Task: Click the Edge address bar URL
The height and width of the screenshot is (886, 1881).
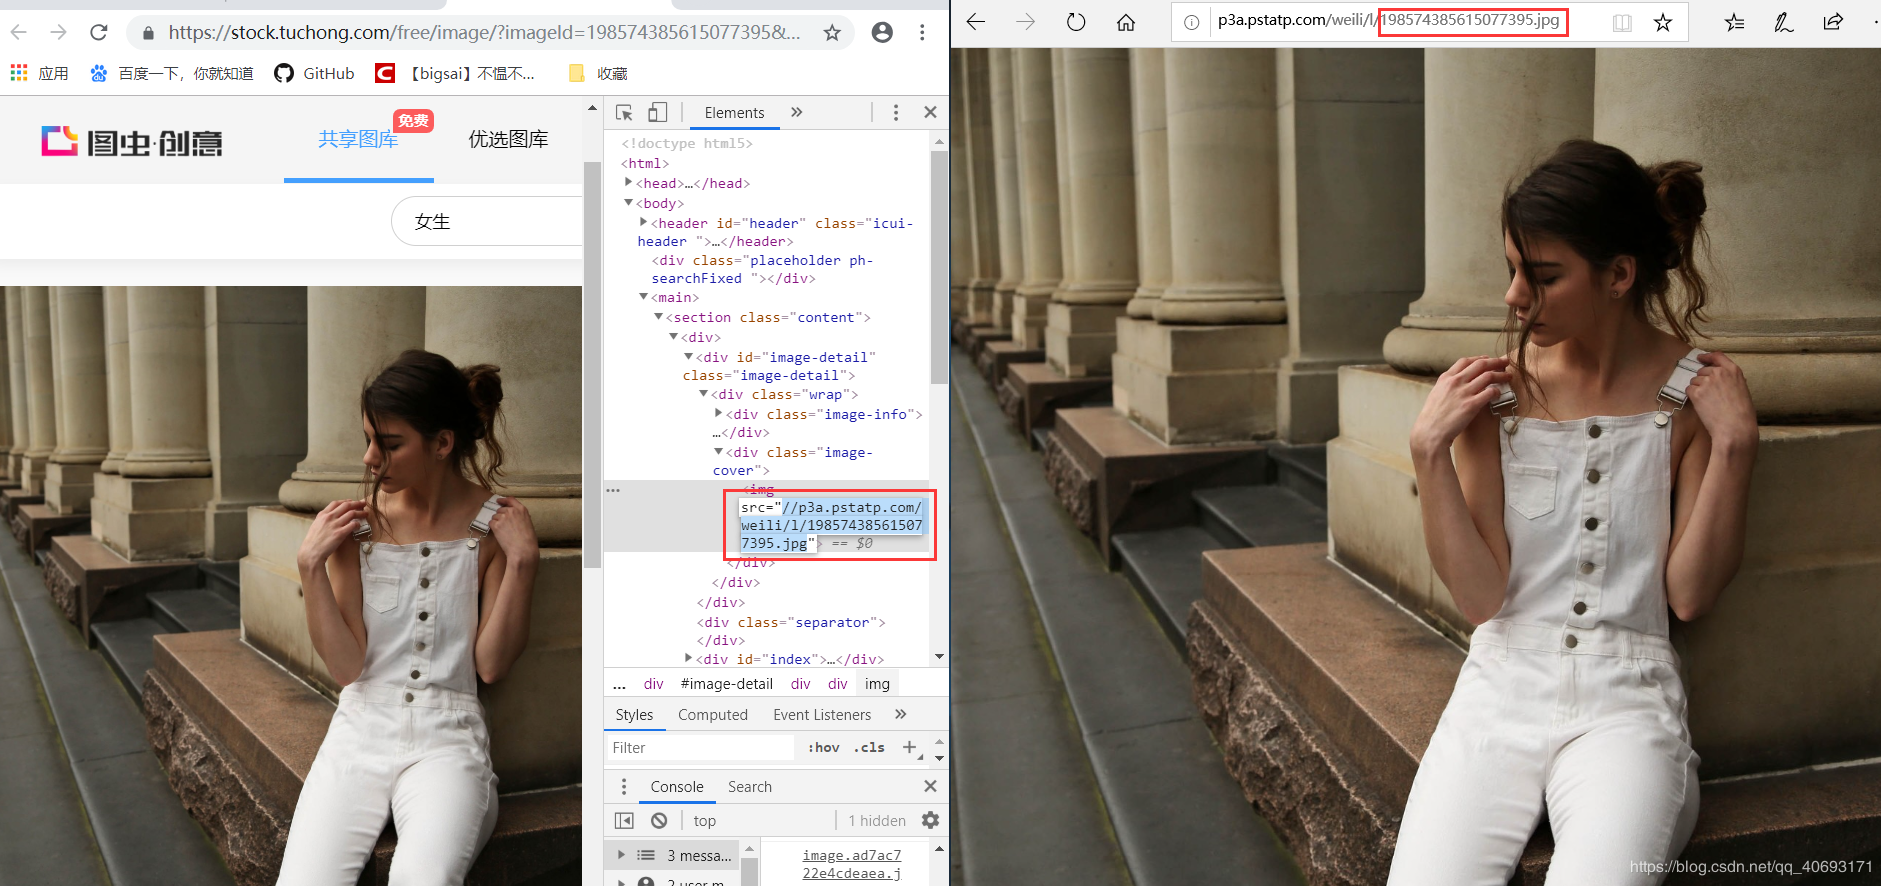Action: click(1389, 20)
